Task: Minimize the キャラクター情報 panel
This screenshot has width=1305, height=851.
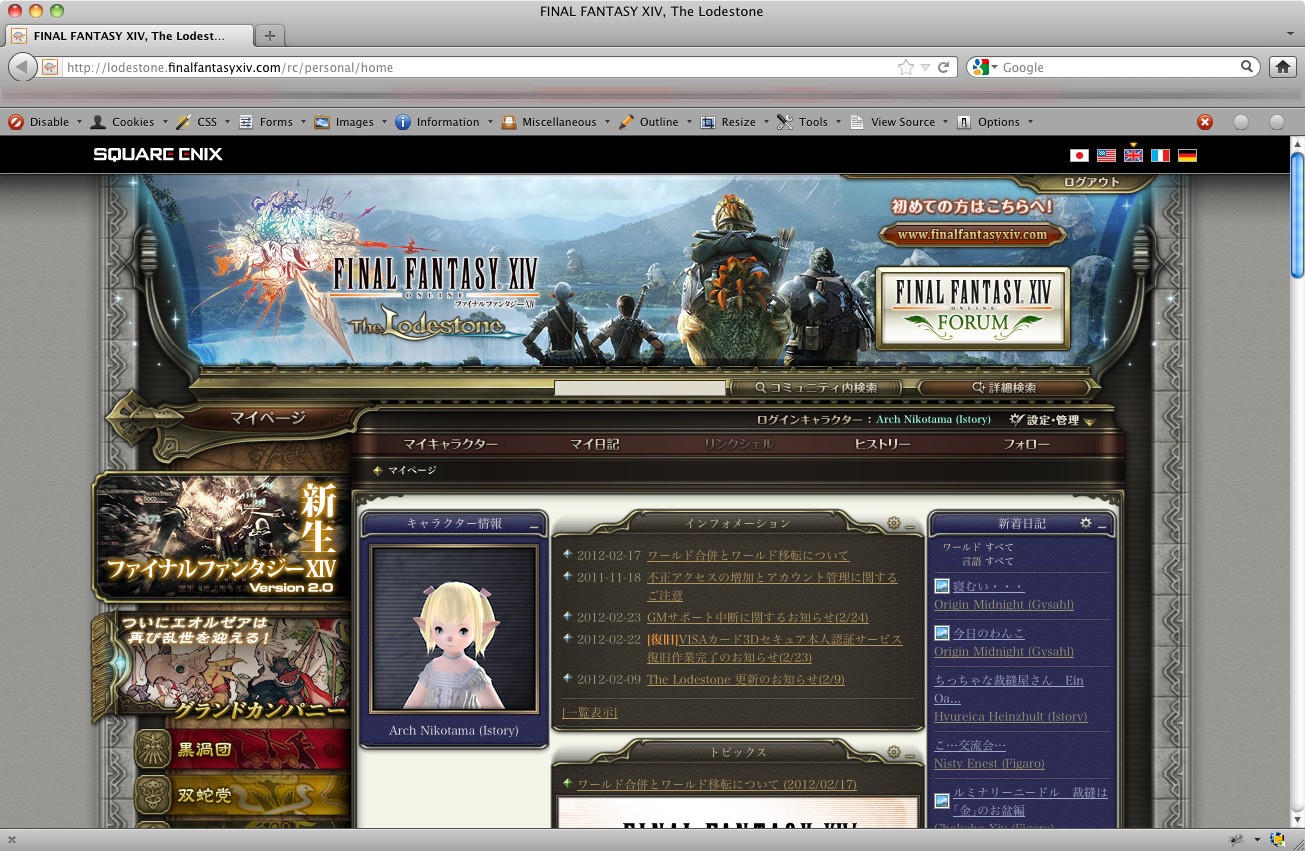Action: (534, 526)
